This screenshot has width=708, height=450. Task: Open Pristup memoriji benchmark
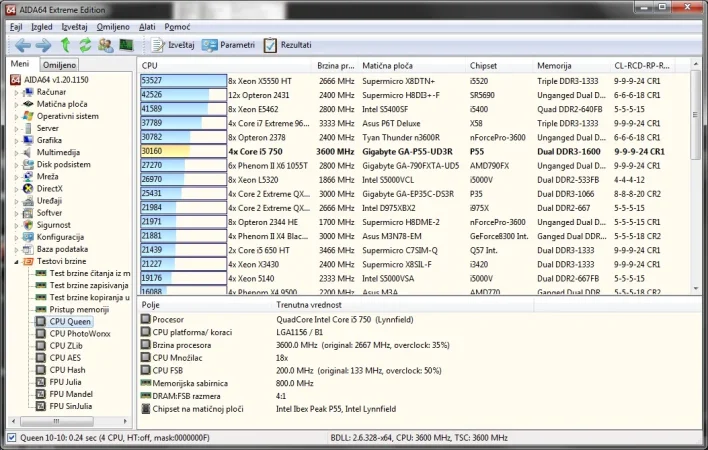tap(79, 310)
